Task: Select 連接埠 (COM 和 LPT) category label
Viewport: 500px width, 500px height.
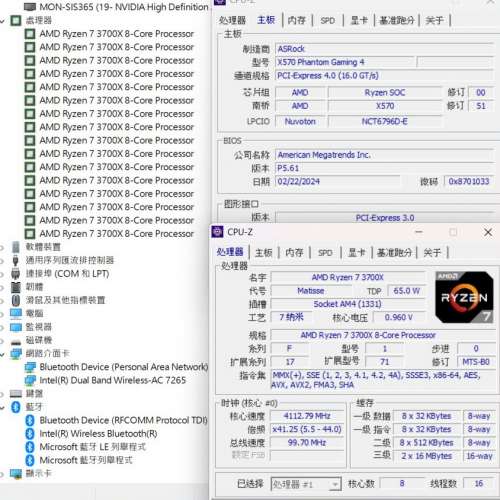Action: 67,274
